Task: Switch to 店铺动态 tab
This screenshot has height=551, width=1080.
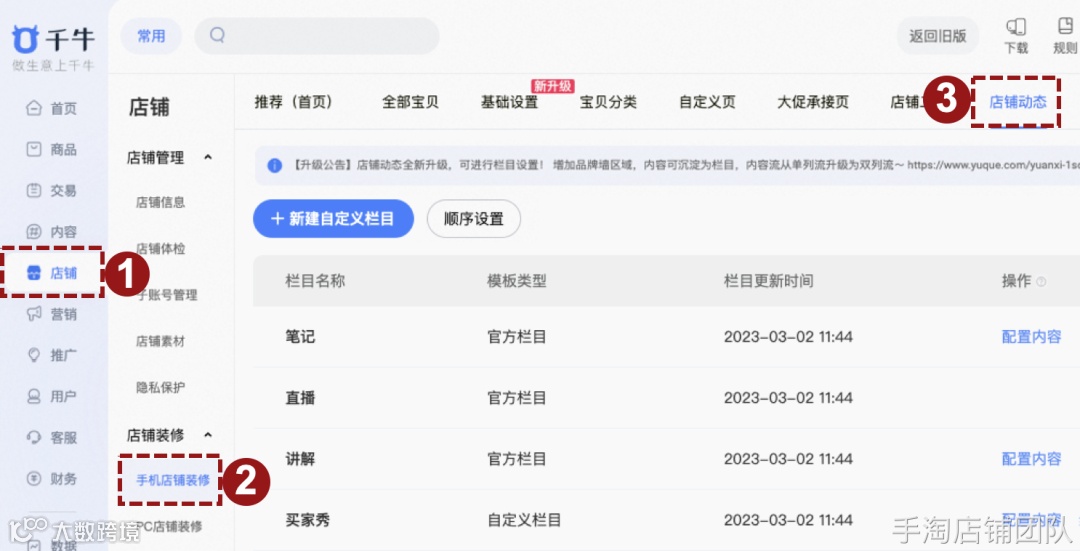Action: point(1018,102)
